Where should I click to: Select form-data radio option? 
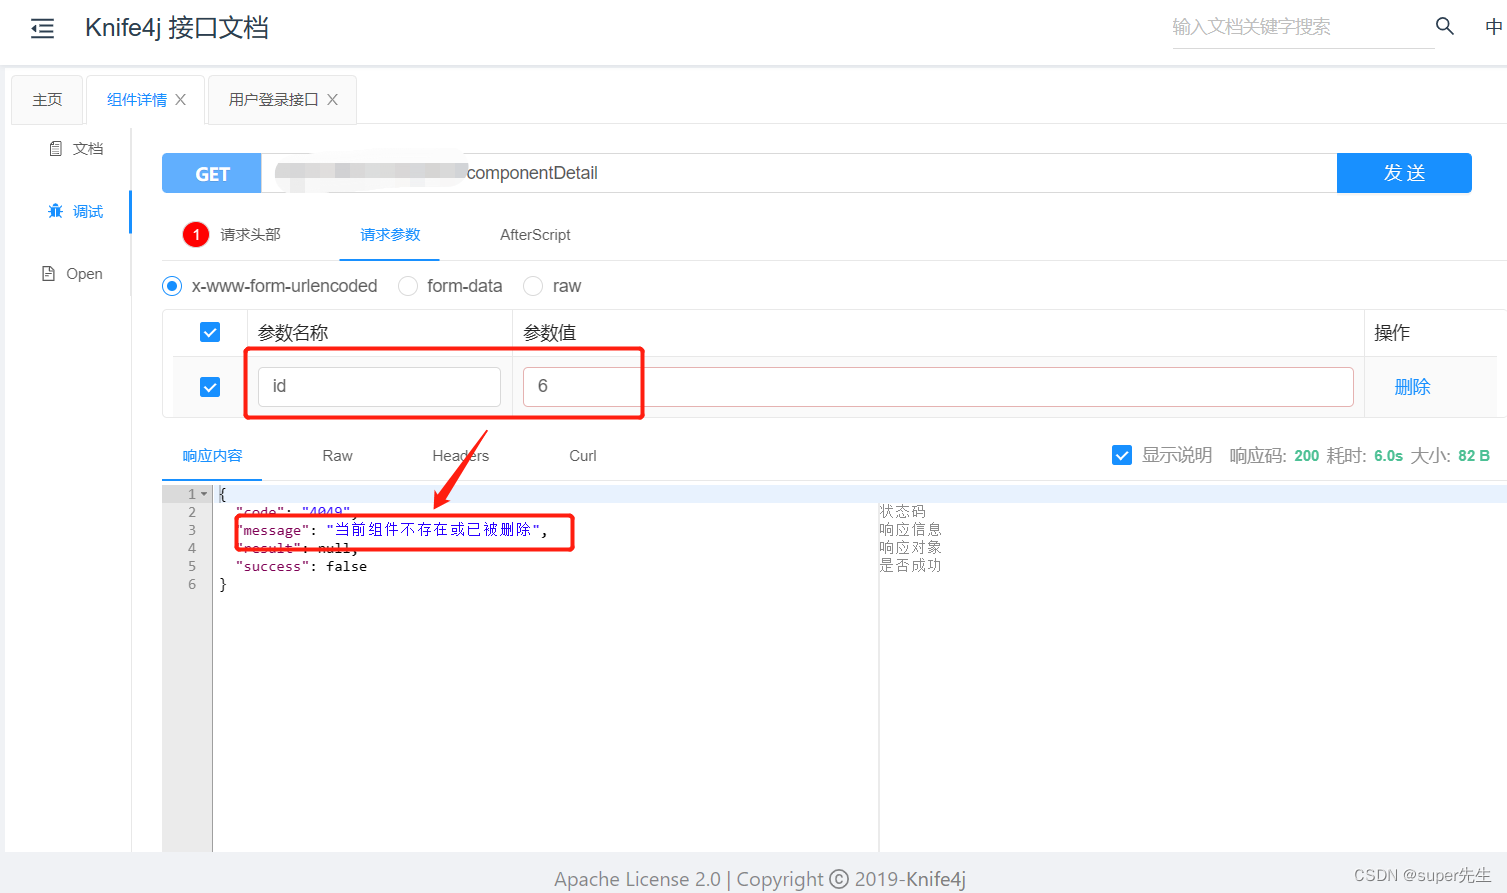click(x=408, y=286)
